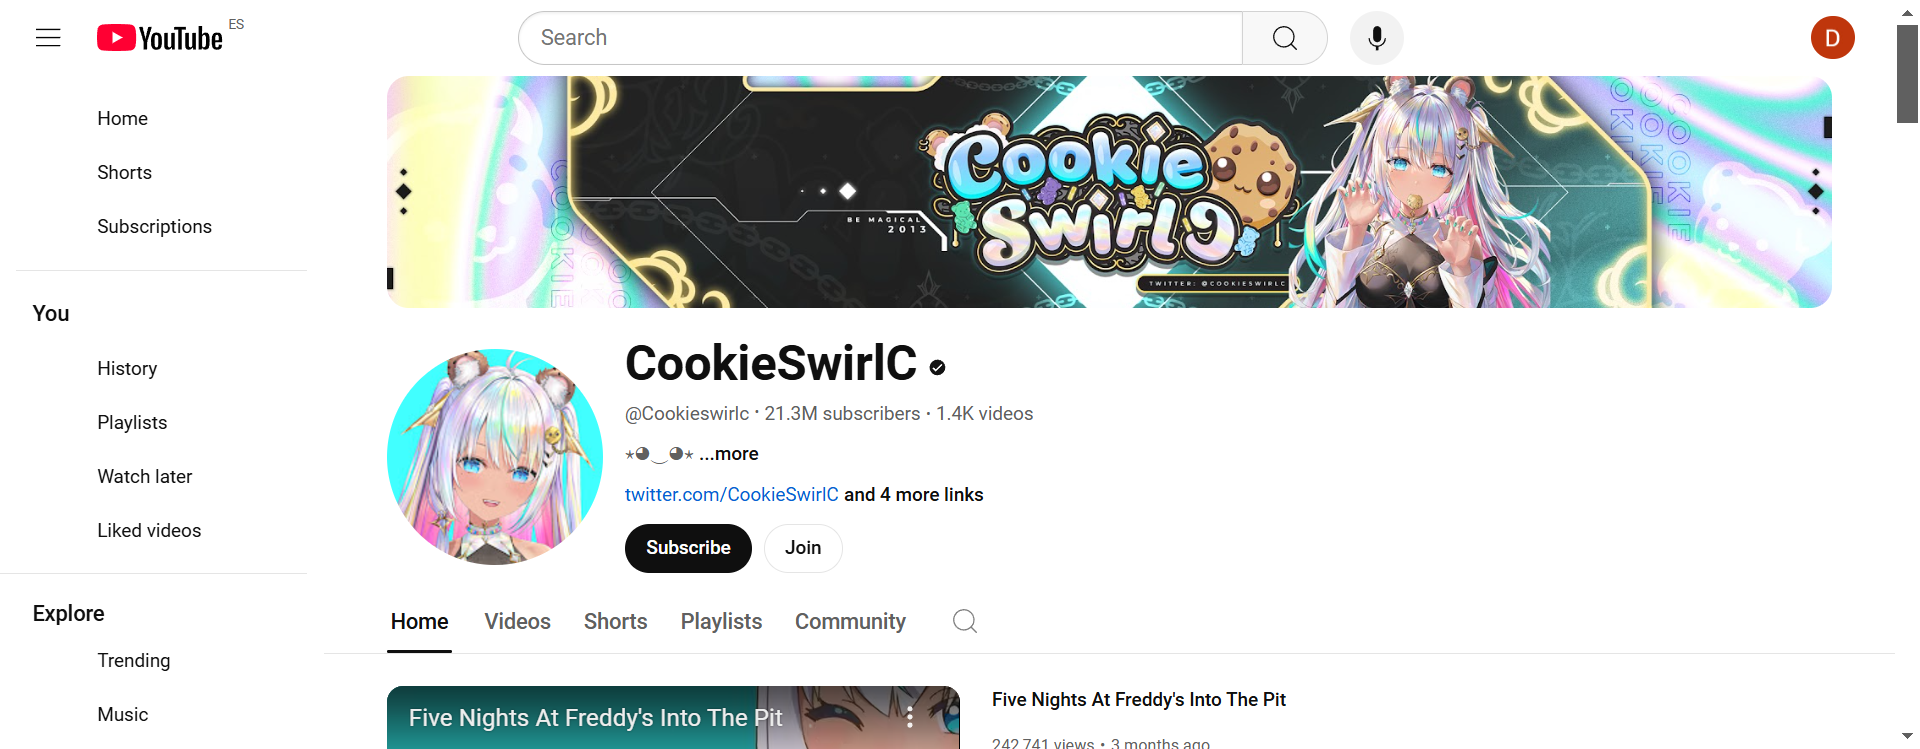Image resolution: width=1920 pixels, height=749 pixels.
Task: Switch to the Videos tab
Action: (518, 621)
